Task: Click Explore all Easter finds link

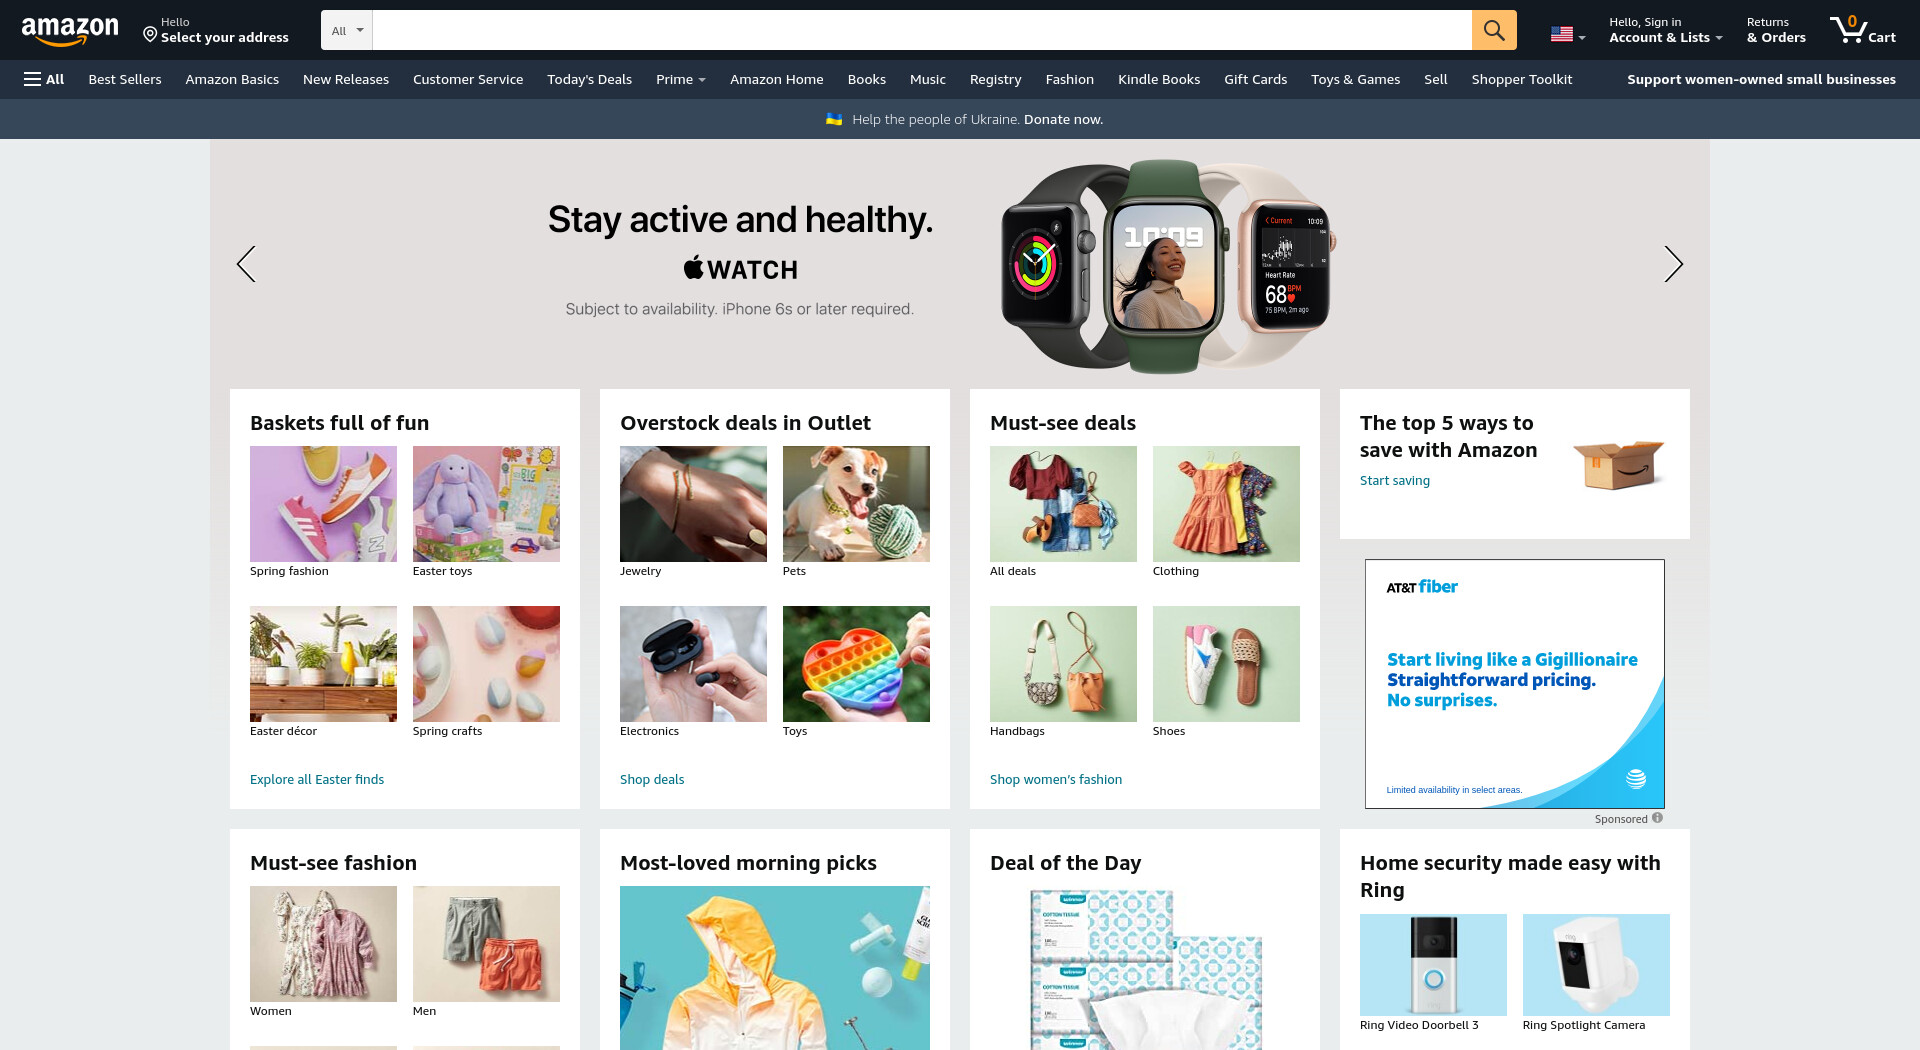Action: (317, 779)
